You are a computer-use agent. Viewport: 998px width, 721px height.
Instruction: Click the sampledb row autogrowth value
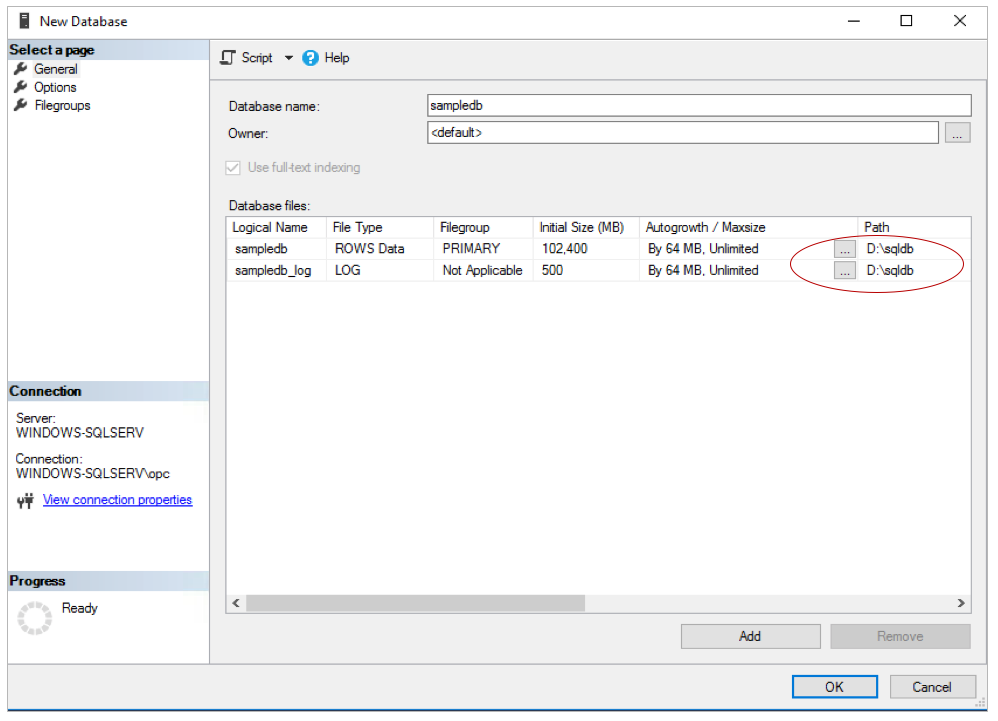point(703,249)
